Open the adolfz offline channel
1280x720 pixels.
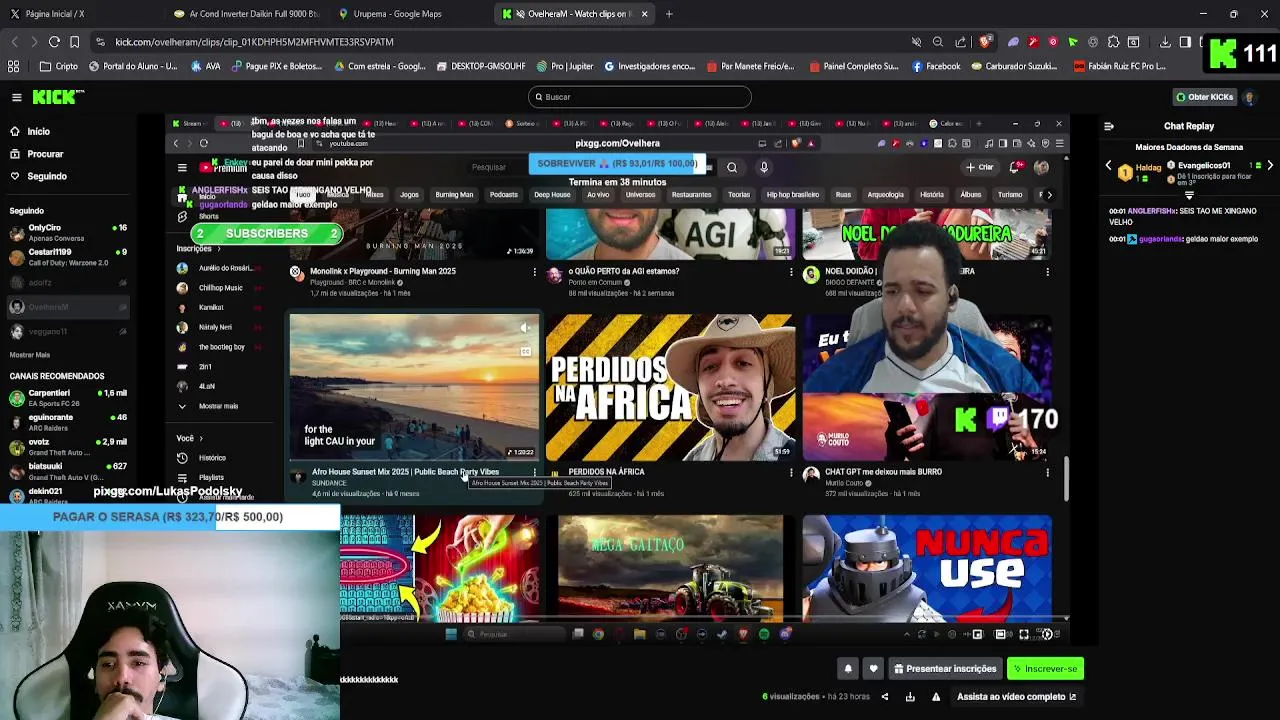coord(68,283)
